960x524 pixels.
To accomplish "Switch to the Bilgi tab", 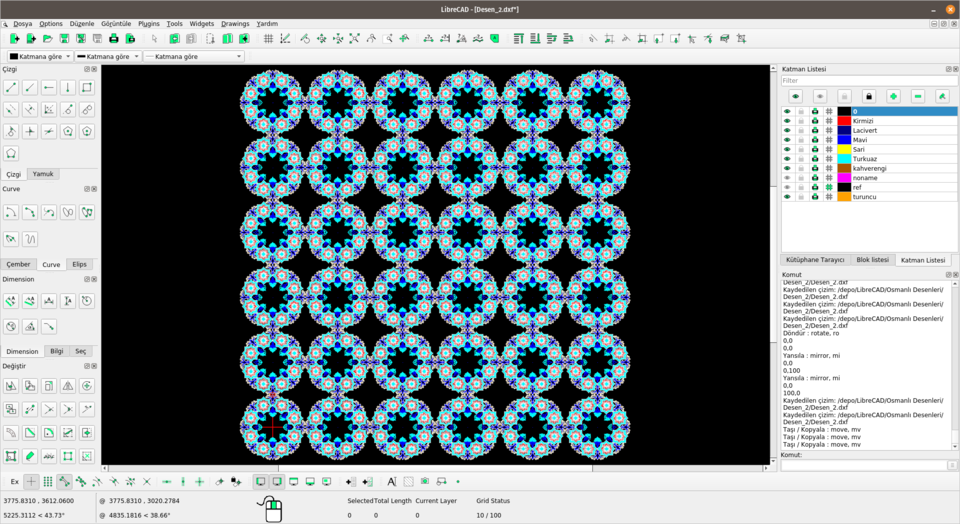I will [x=57, y=351].
